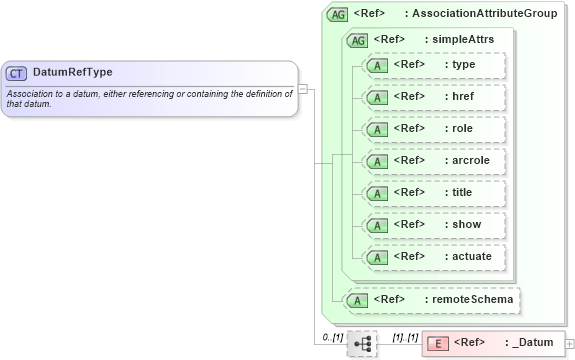This screenshot has width=575, height=360.
Task: Click the DatumRefType description text
Action: coord(150,99)
